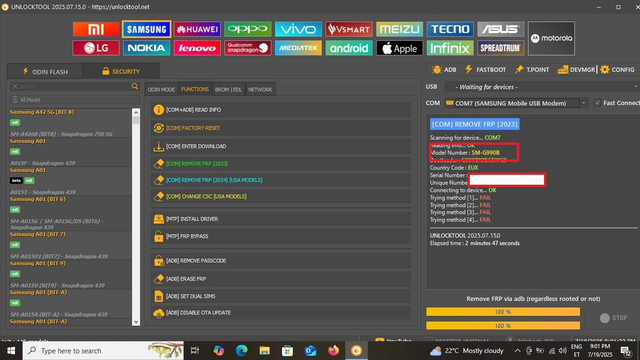
Task: Run [ADB] Erase FRP
Action: [x=281, y=279]
